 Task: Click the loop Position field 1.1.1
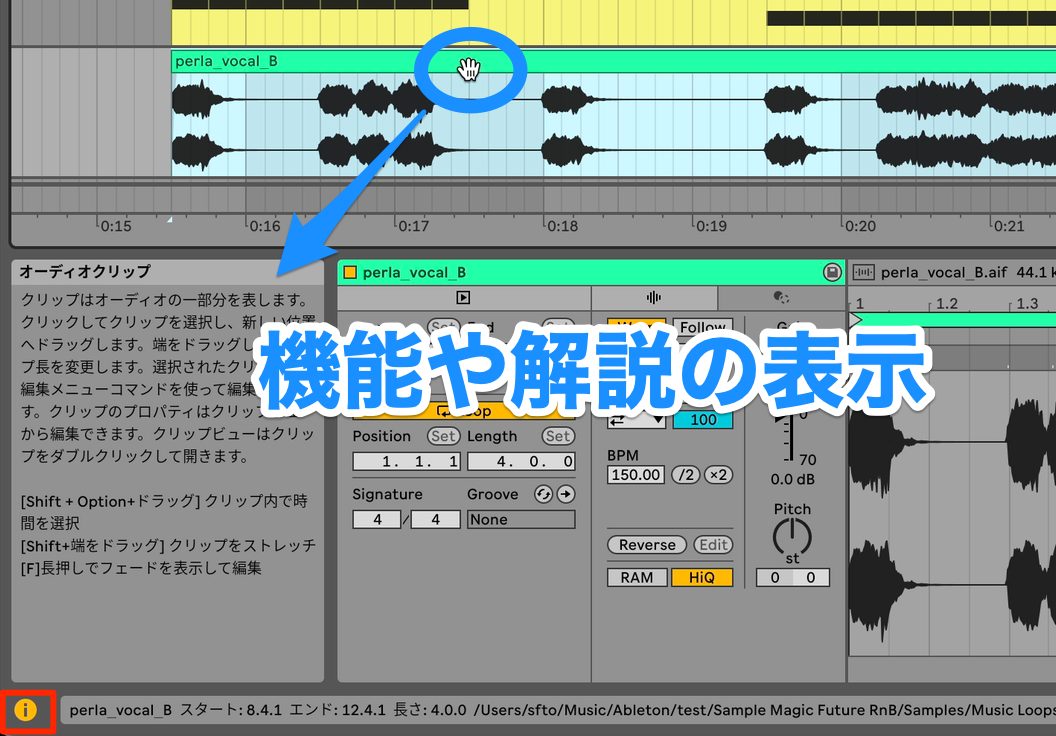click(407, 461)
